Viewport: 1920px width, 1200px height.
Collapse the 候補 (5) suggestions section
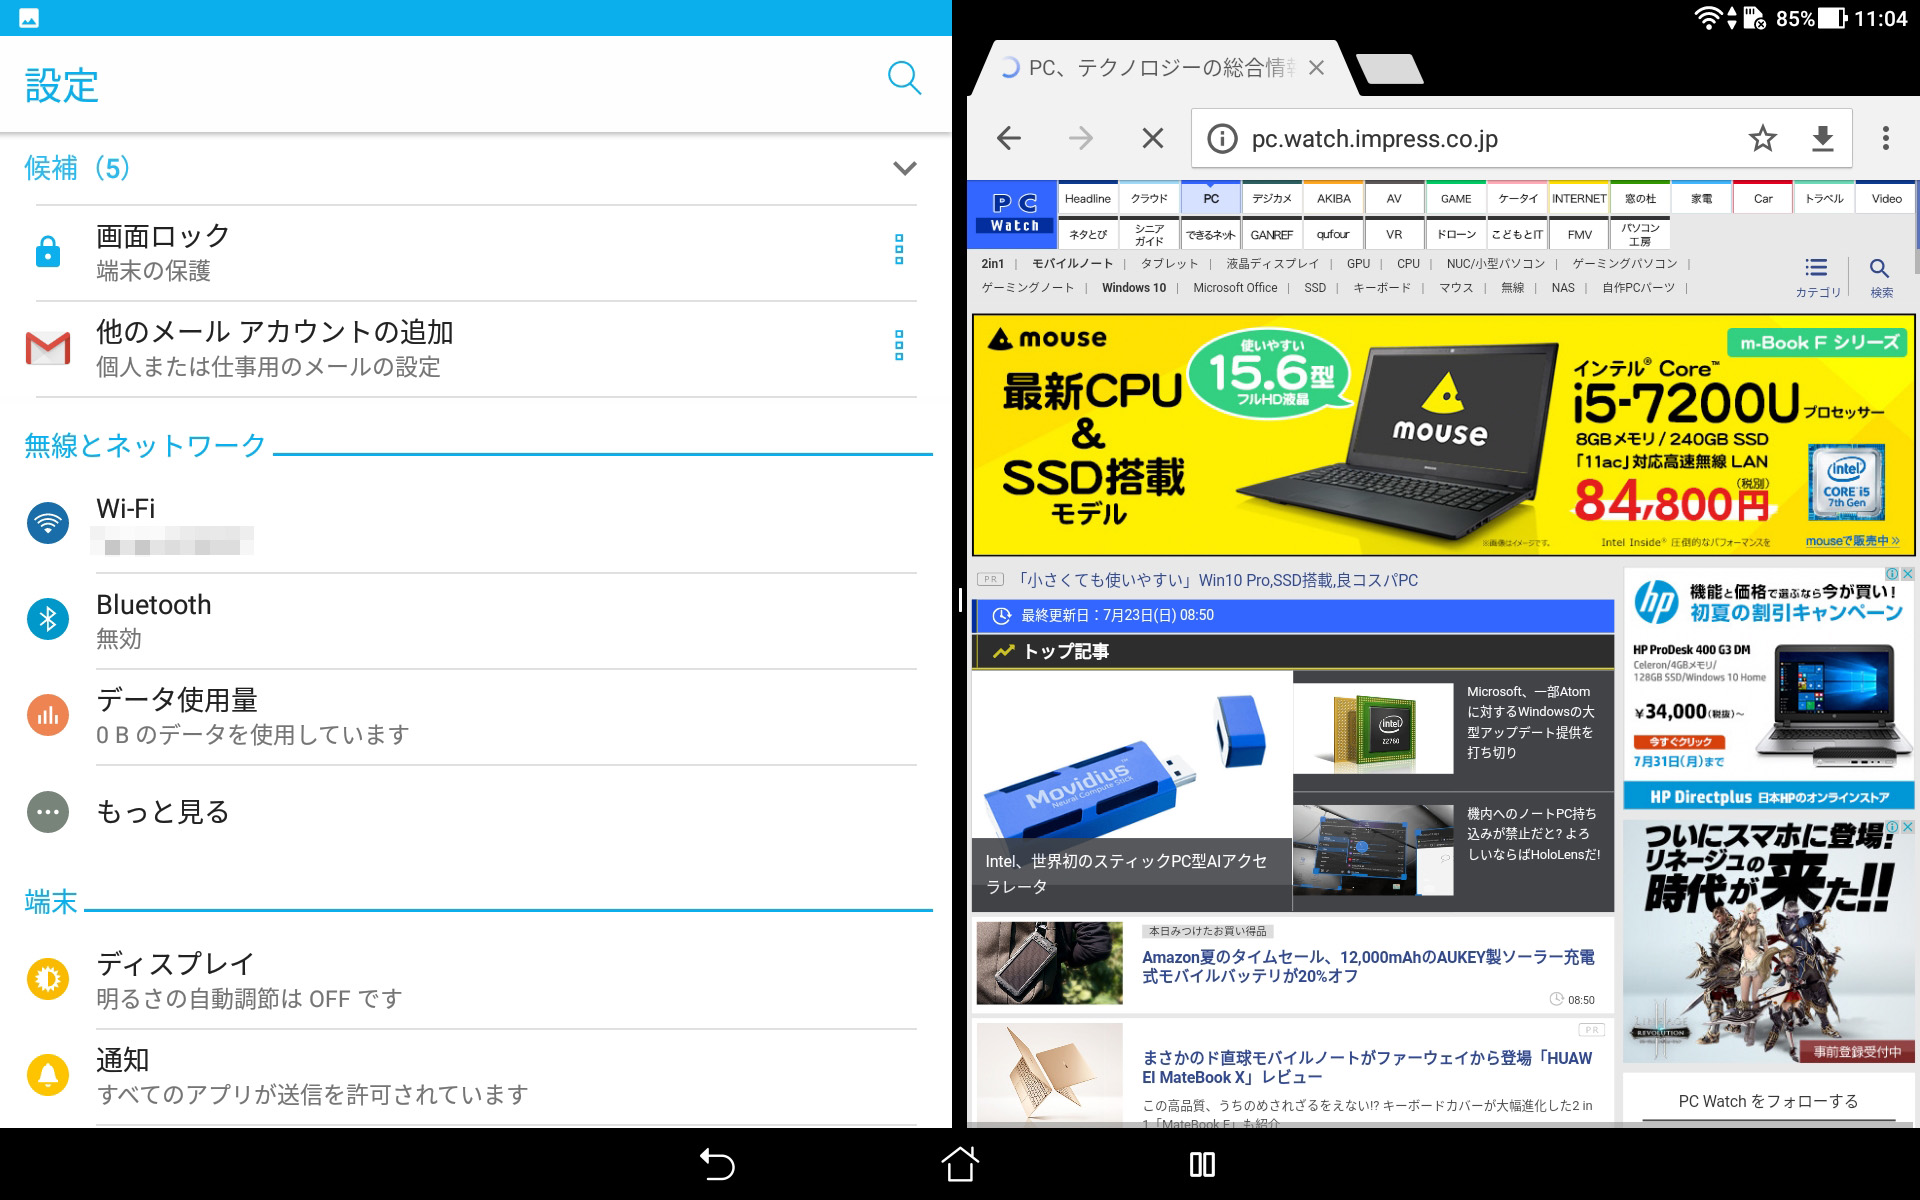tap(904, 168)
